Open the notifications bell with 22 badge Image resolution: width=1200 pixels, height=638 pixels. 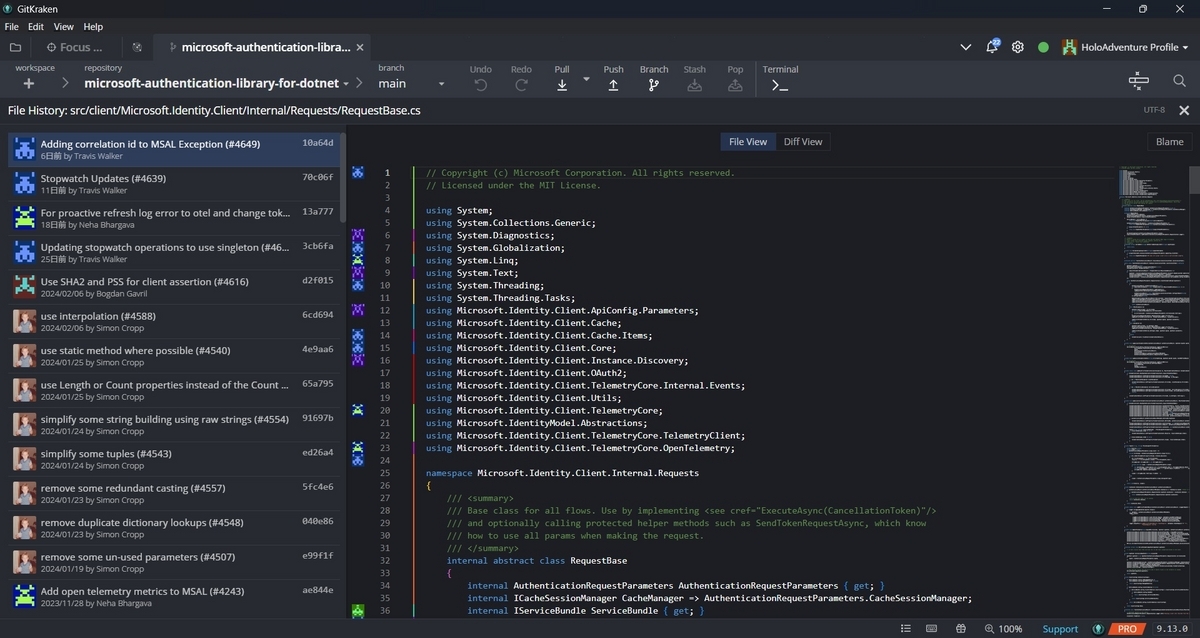click(x=992, y=47)
